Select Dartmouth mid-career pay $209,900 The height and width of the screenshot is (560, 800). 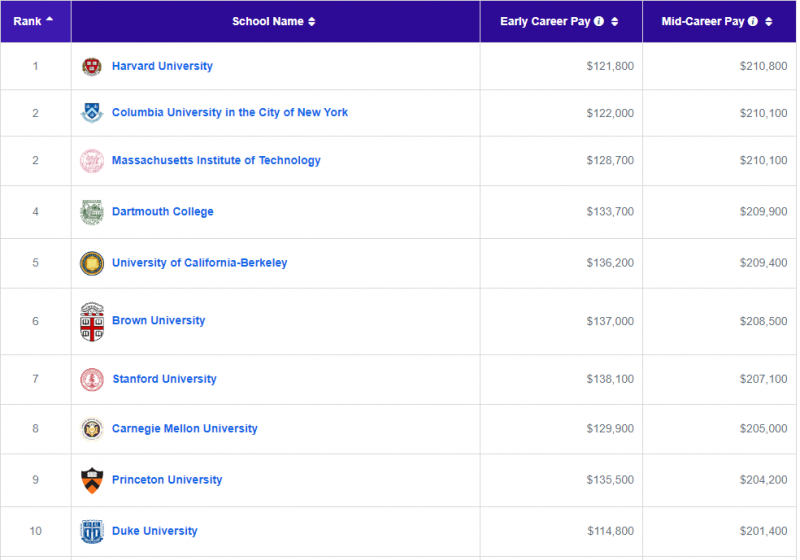pyautogui.click(x=763, y=212)
